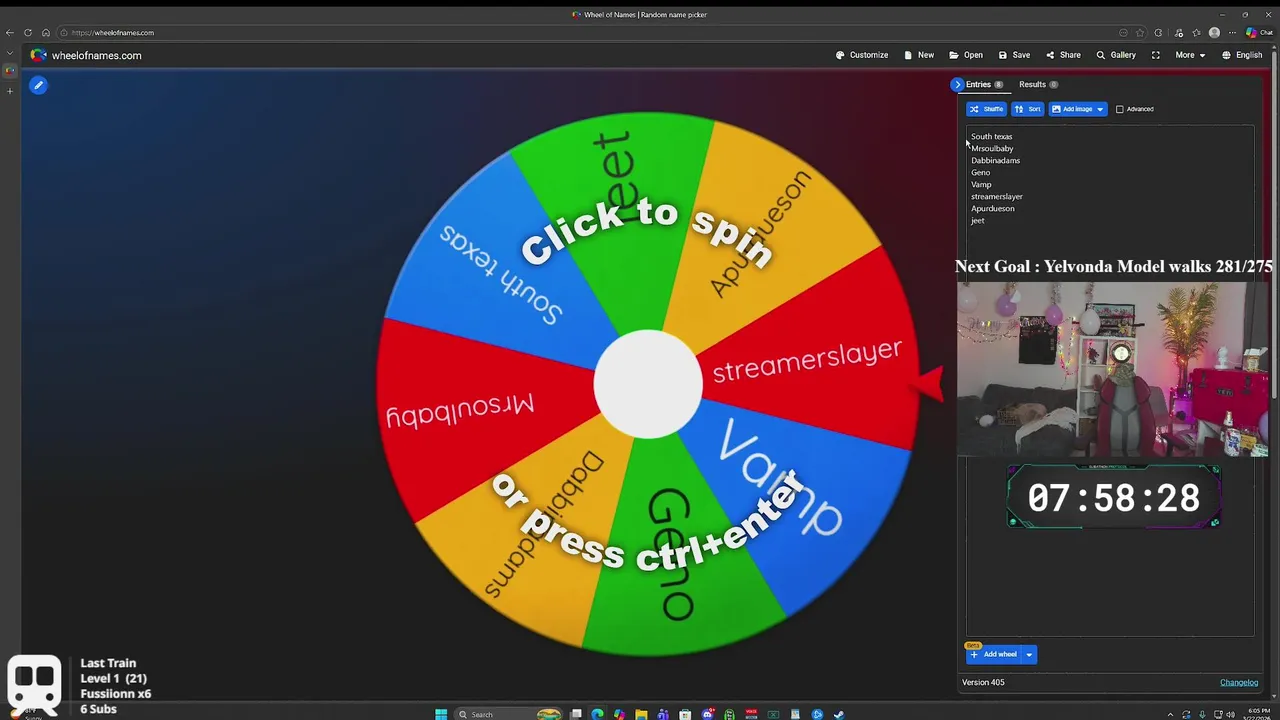Add image to the wheel
The image size is (1280, 720).
point(1071,109)
